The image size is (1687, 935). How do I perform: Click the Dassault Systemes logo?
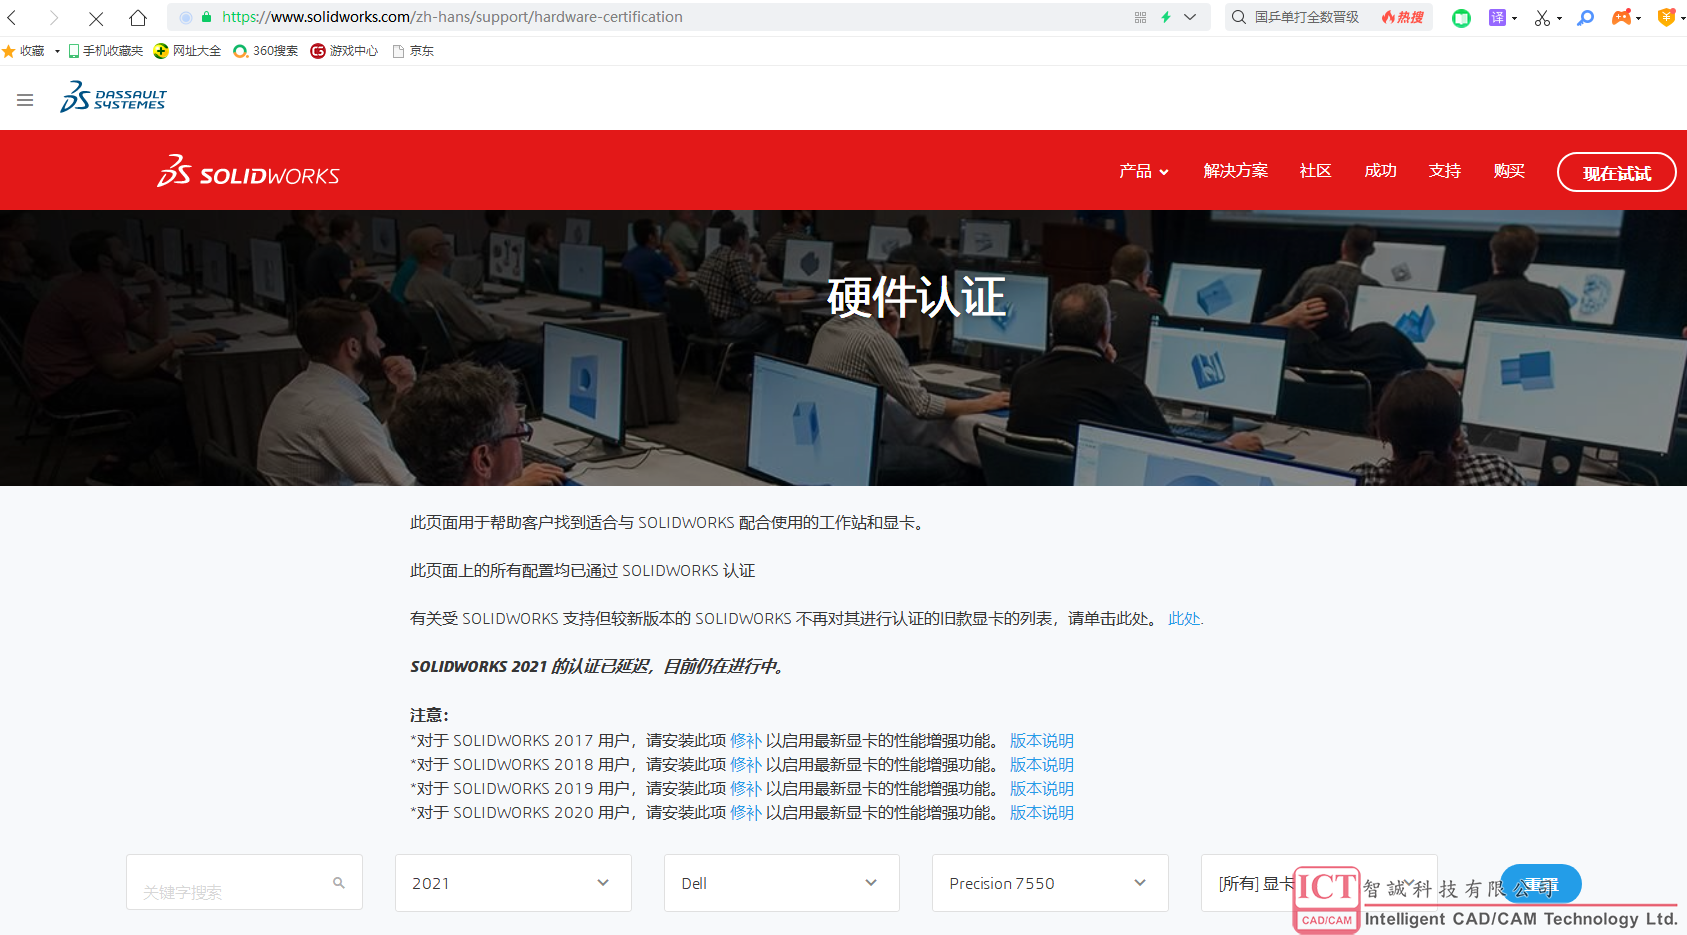click(x=113, y=97)
